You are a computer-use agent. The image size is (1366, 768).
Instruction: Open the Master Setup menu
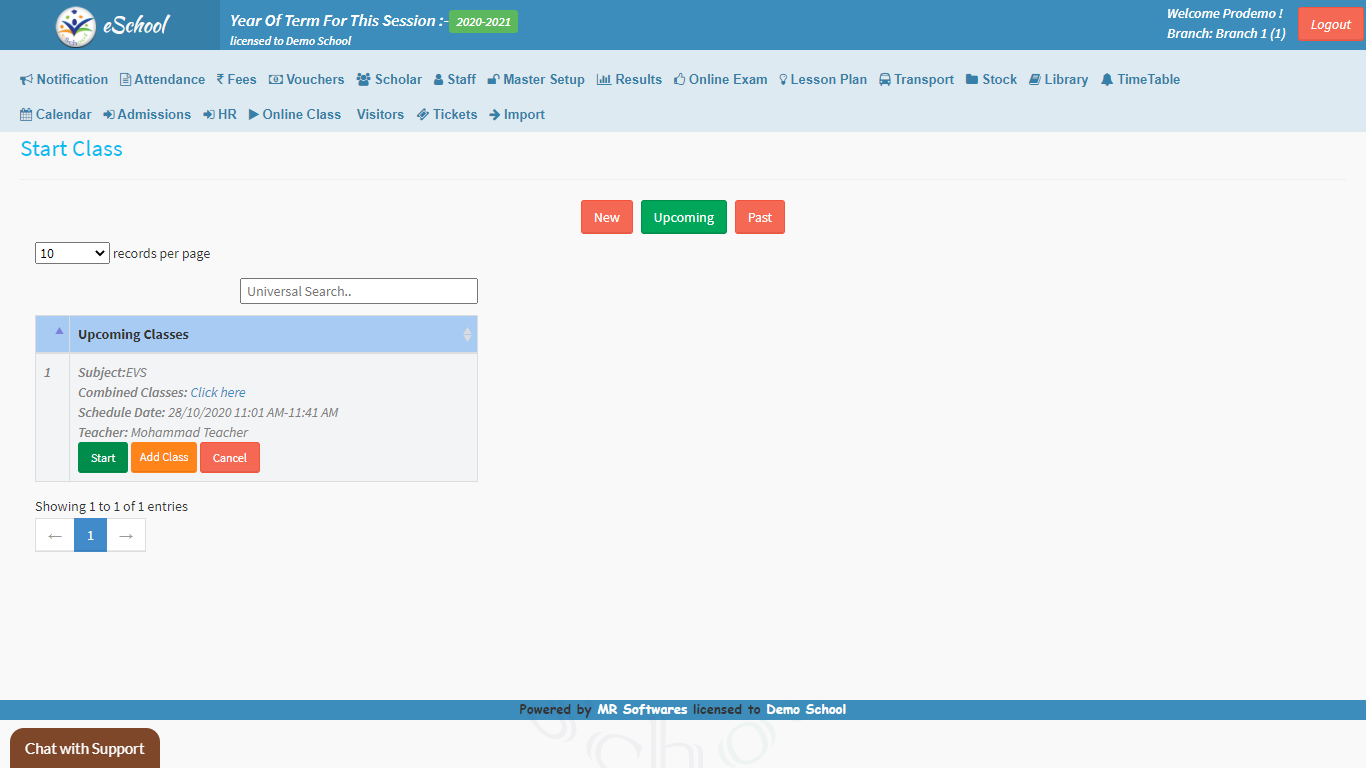(536, 80)
